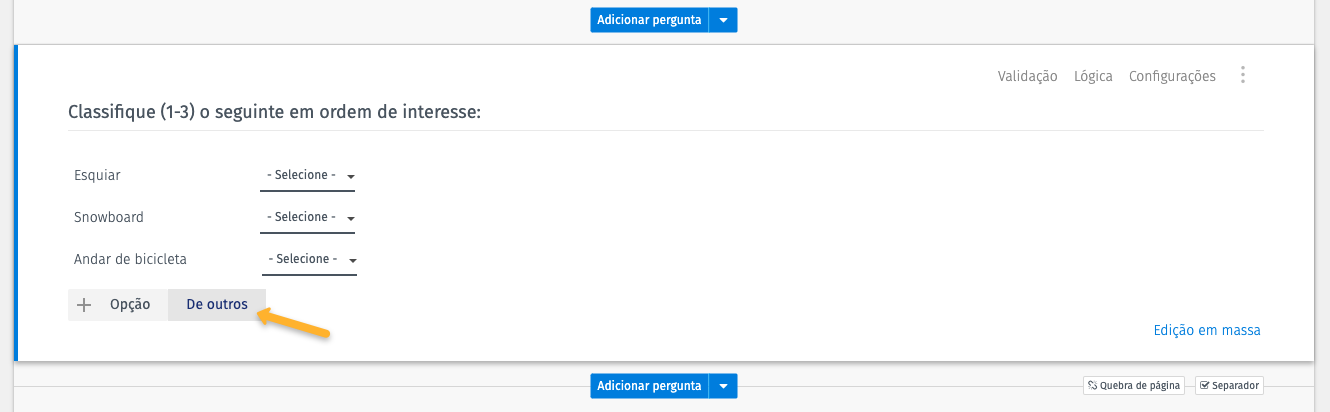Expand the bottom Adicionar pergunta dropdown arrow

(723, 385)
